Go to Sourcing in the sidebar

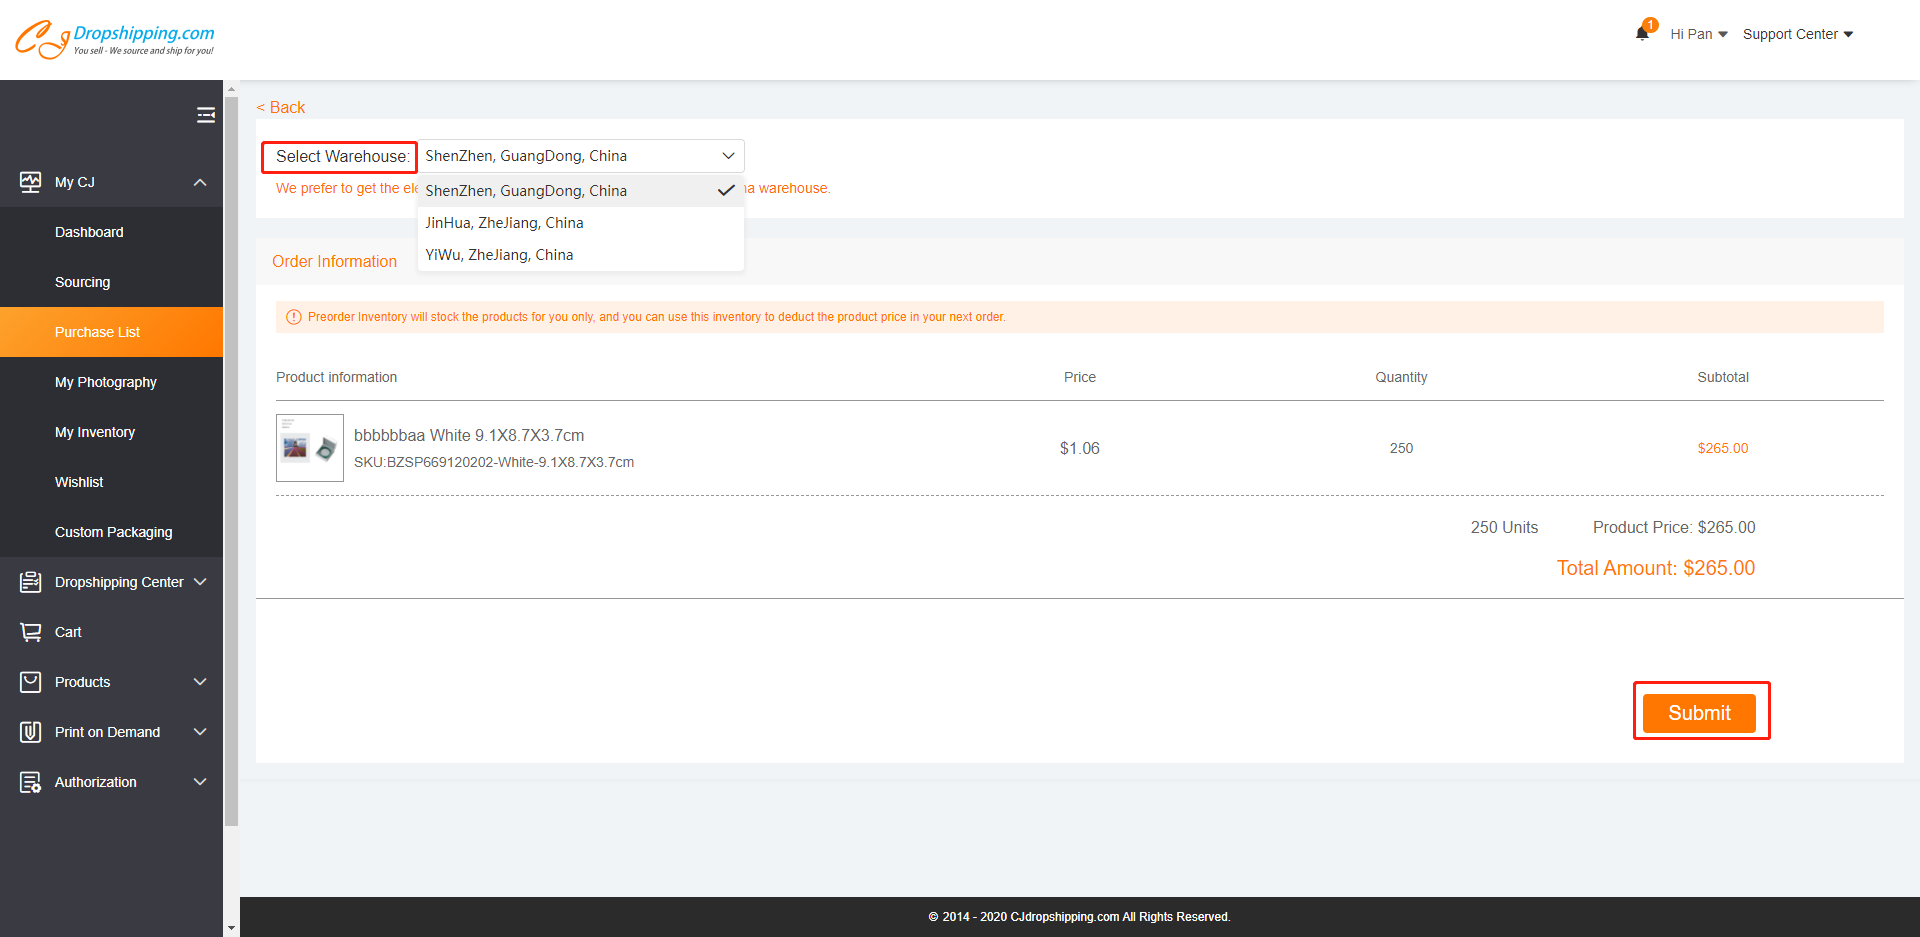coord(83,282)
